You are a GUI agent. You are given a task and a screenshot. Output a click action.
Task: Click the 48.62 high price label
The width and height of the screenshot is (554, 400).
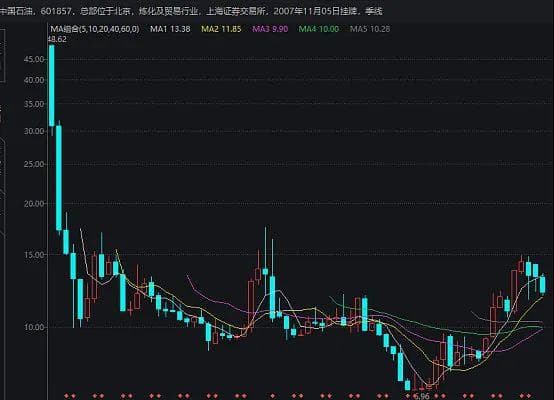coord(57,39)
